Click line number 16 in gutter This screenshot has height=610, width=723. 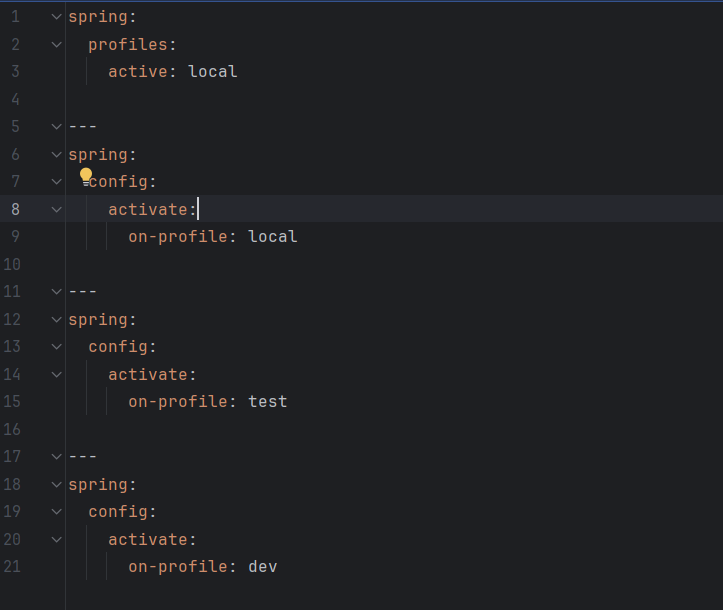coord(12,429)
